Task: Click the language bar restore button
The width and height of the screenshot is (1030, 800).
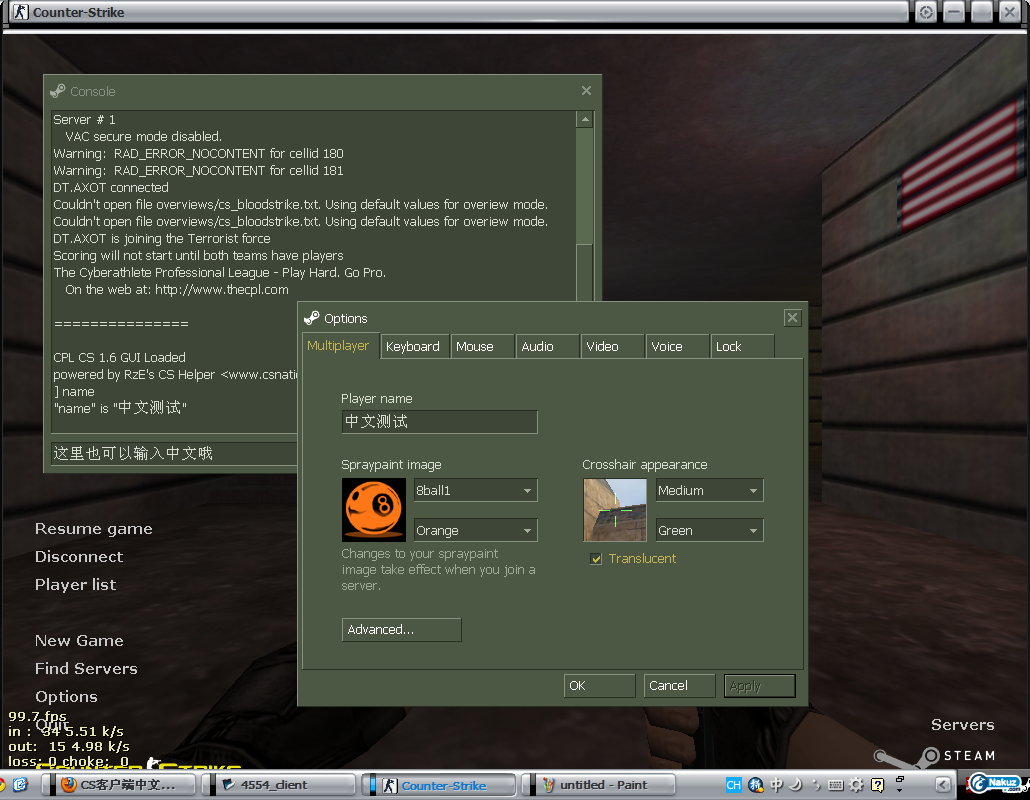Action: point(899,779)
